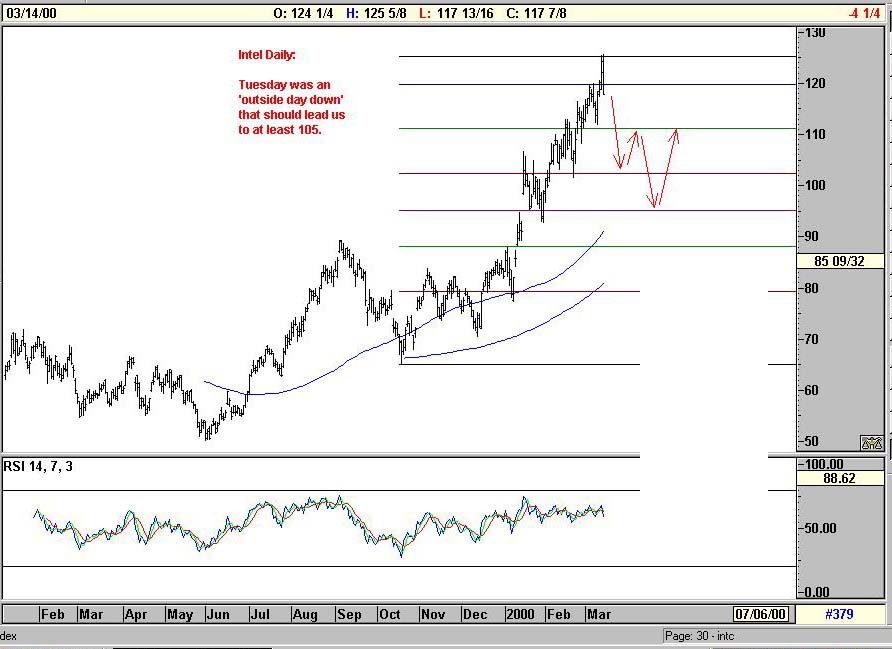Click the net change -4 1/4 in the header

pyautogui.click(x=864, y=13)
